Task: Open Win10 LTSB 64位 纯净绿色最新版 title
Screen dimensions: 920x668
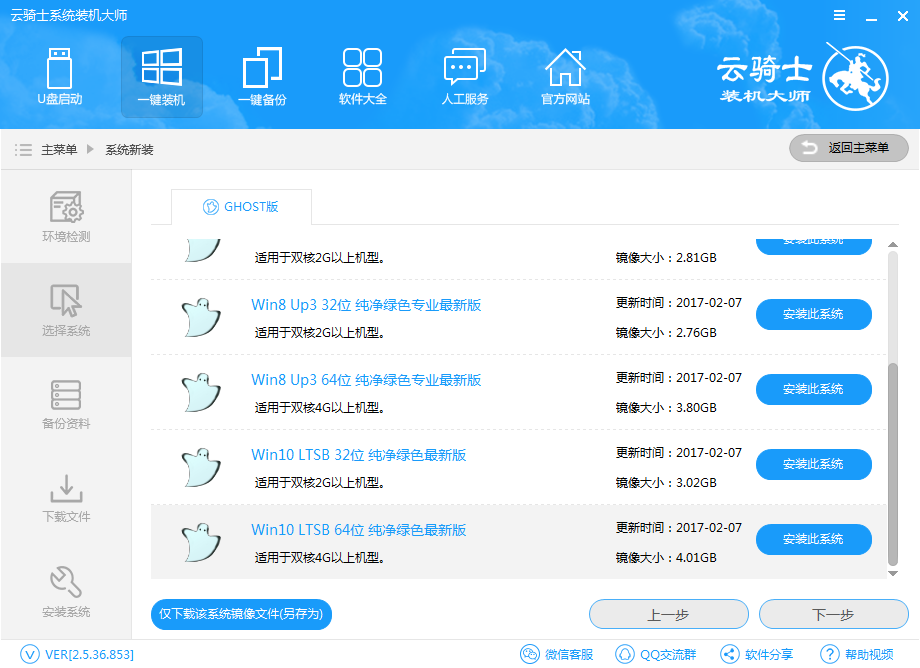Action: point(358,530)
